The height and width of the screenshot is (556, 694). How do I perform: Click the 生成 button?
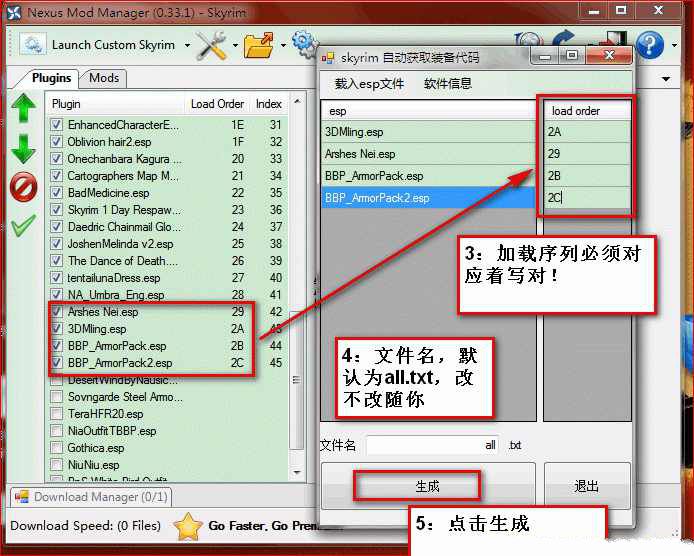[428, 486]
